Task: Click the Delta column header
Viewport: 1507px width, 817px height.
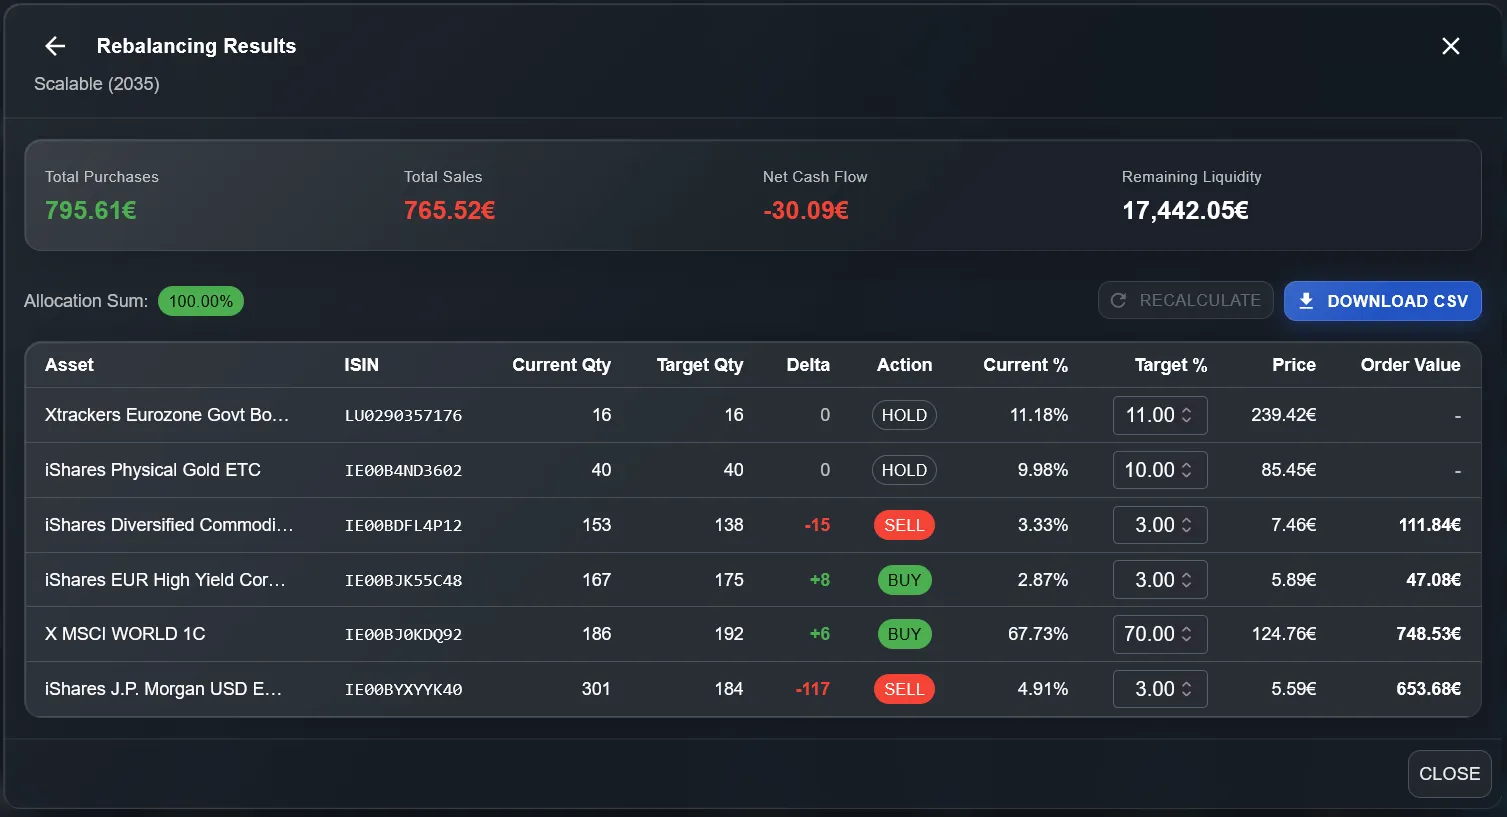Action: pos(807,365)
